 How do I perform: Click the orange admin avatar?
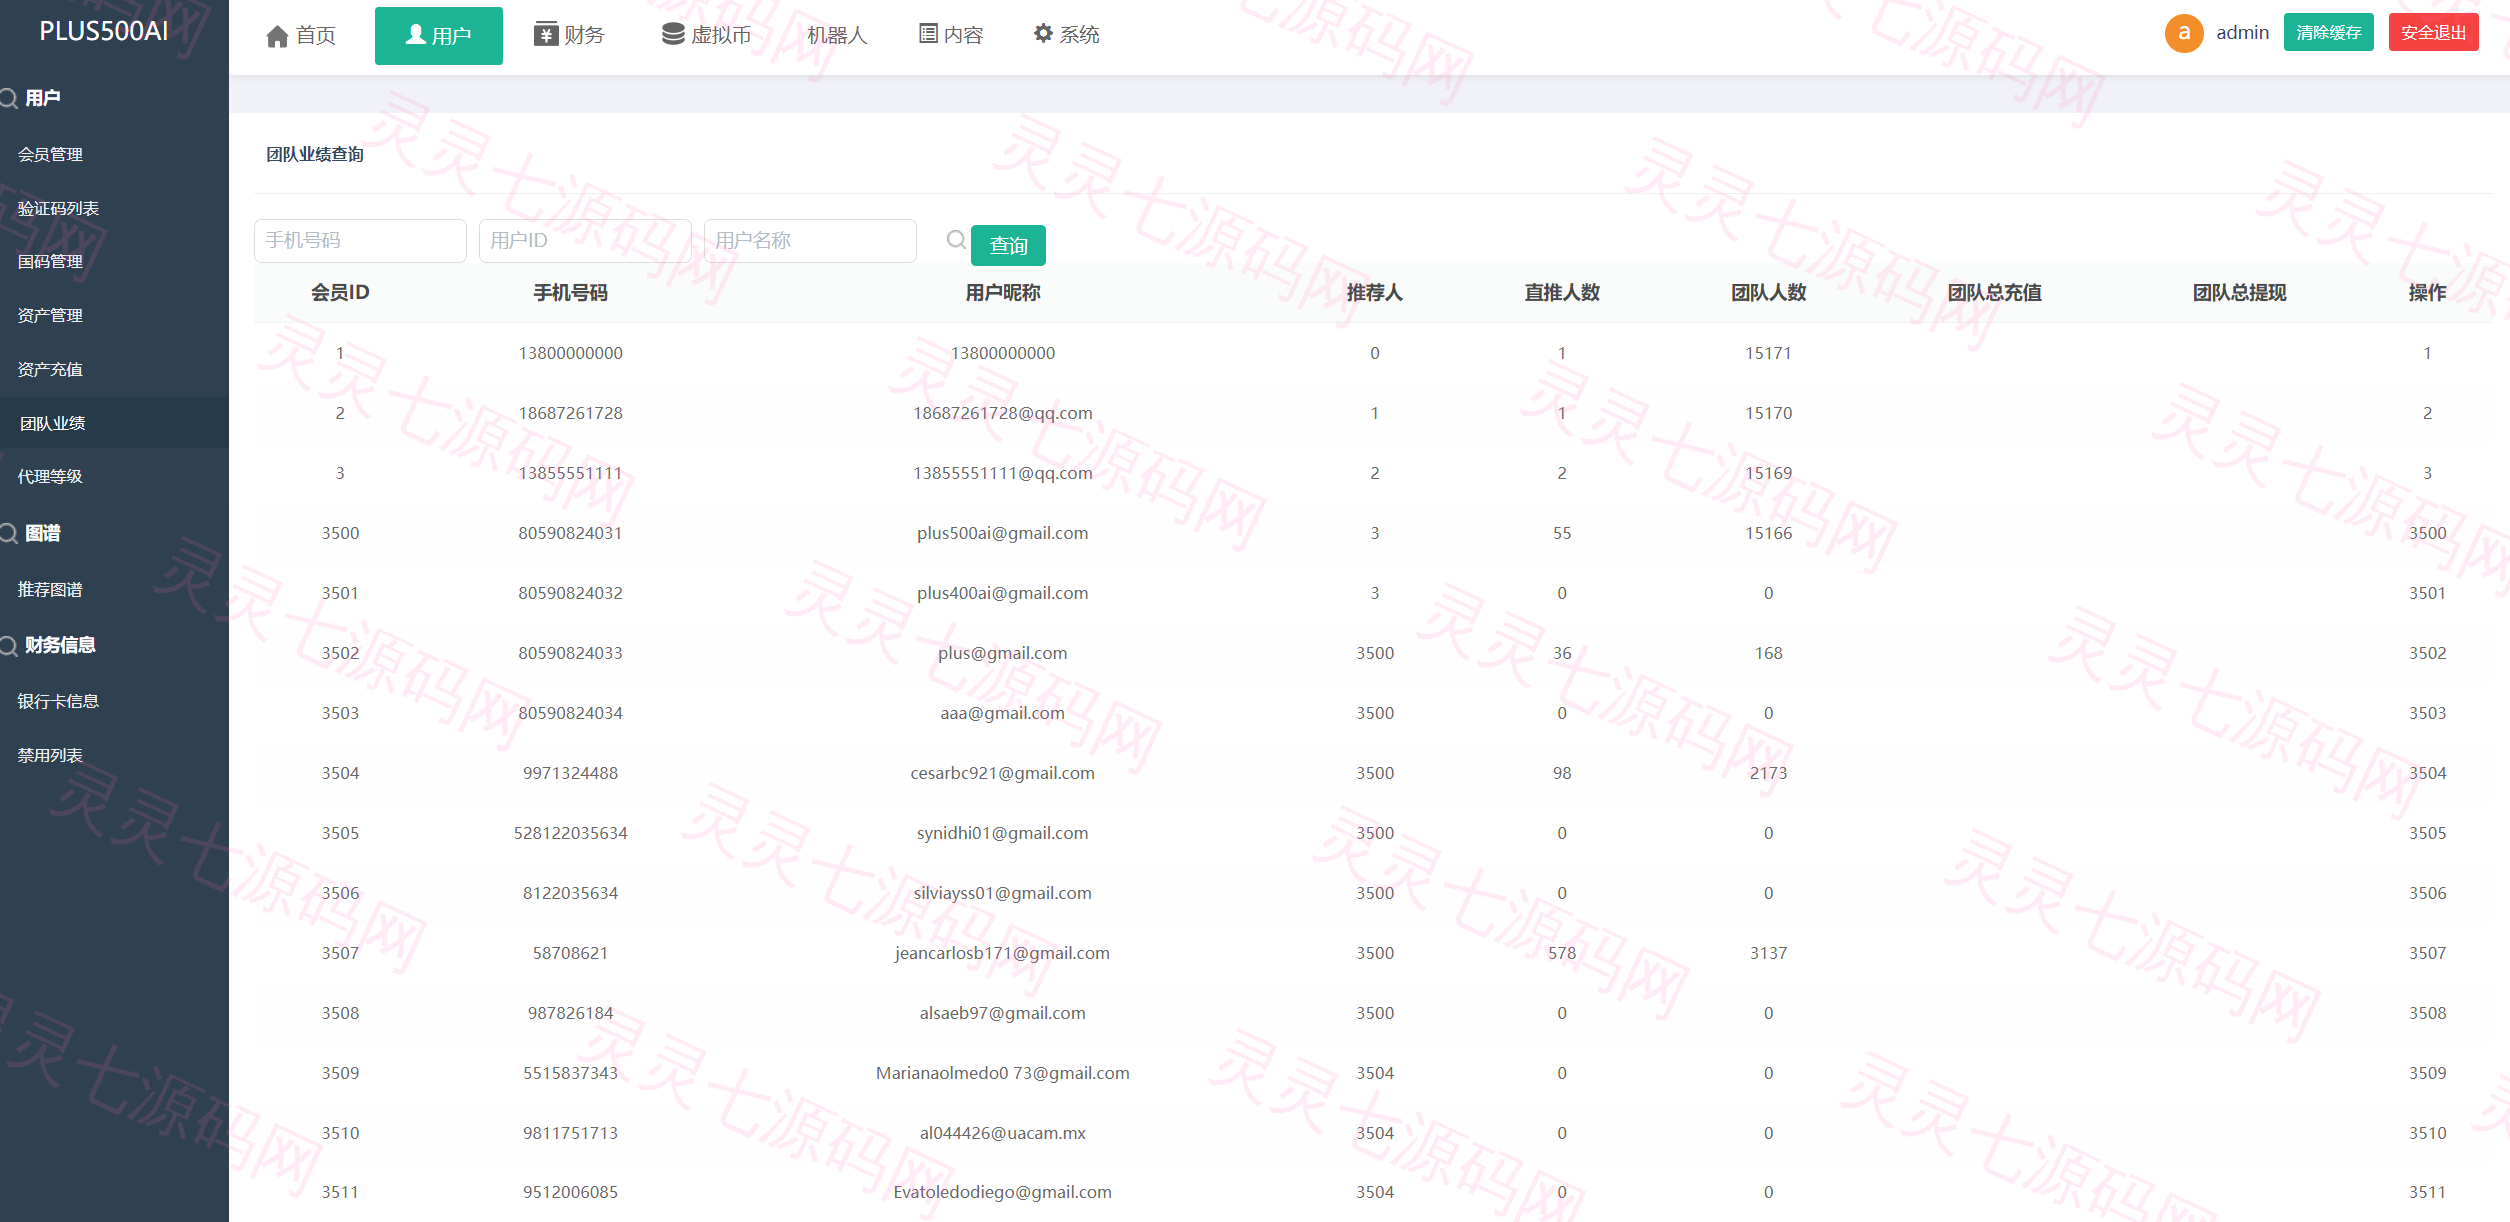pyautogui.click(x=2184, y=33)
